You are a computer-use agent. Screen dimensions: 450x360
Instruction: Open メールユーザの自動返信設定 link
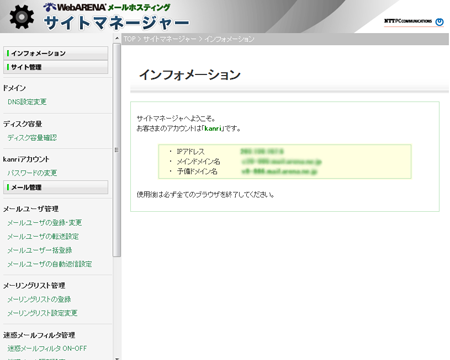point(50,264)
